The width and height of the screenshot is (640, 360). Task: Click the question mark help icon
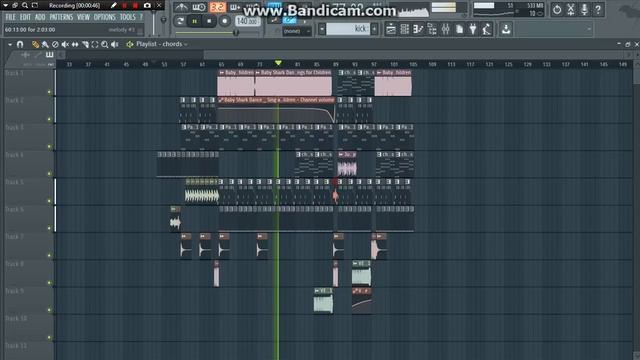[x=598, y=9]
